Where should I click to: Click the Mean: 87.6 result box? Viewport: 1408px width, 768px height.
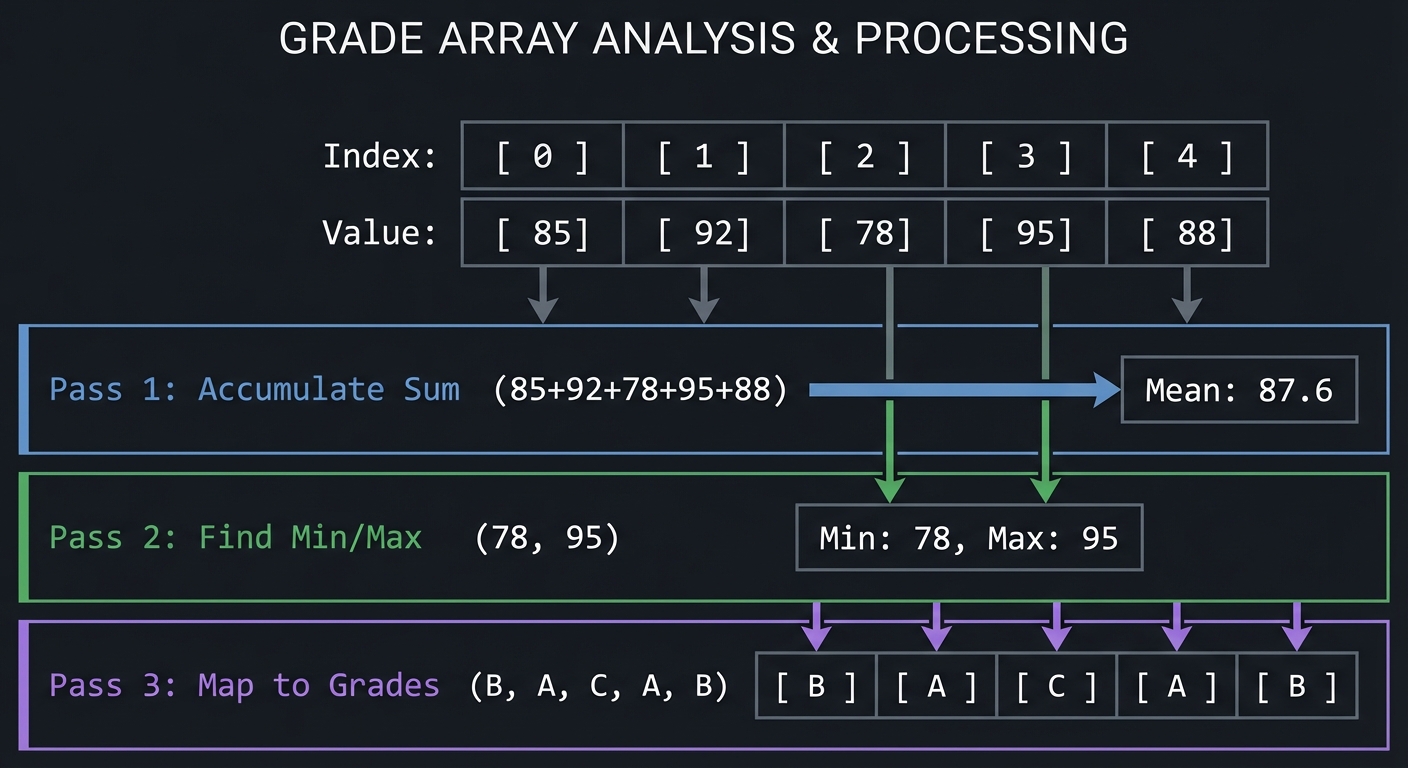(x=1239, y=389)
